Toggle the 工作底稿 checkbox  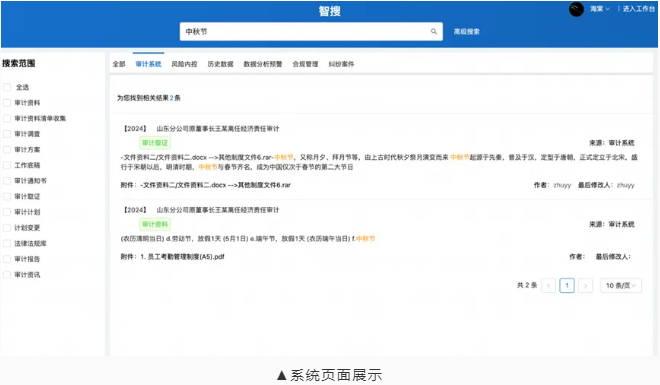coord(7,165)
